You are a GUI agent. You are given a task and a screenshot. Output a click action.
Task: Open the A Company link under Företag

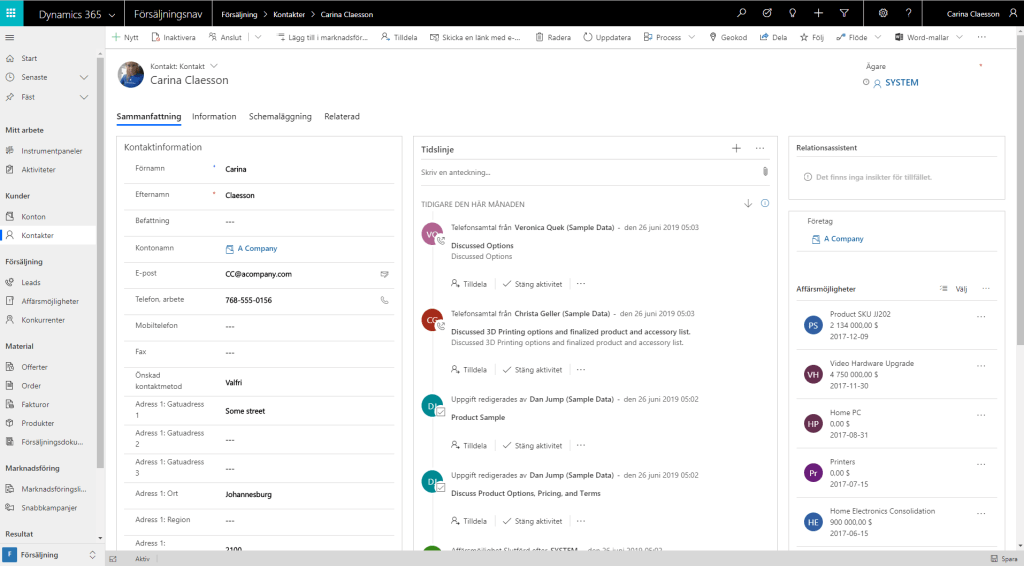pyautogui.click(x=844, y=239)
